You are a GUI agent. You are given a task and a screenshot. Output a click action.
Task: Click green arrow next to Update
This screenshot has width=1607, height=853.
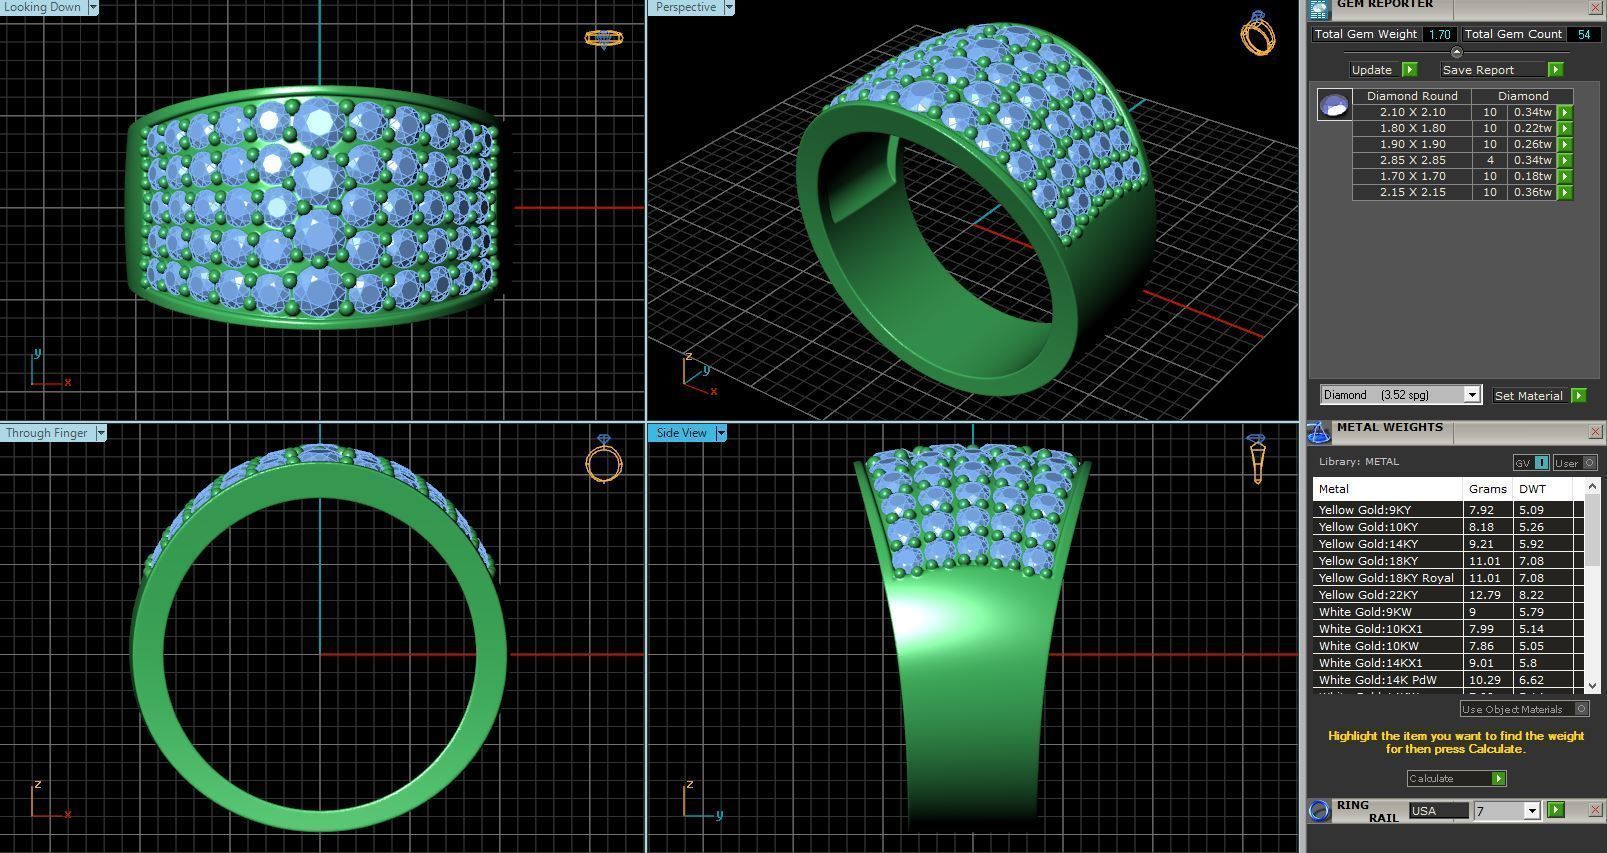(1409, 69)
